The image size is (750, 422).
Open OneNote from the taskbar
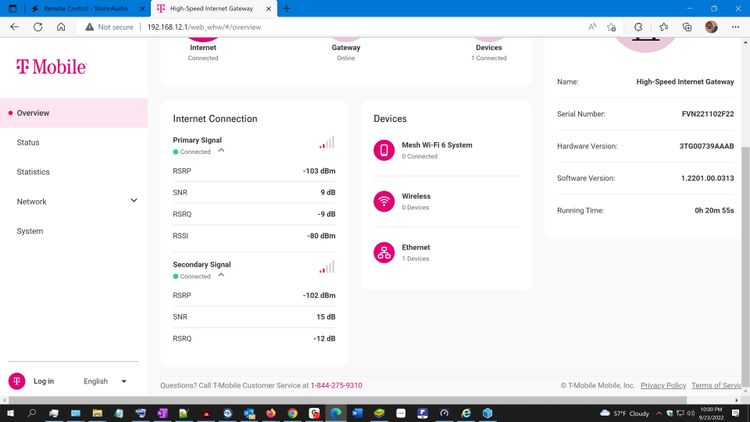coord(162,413)
